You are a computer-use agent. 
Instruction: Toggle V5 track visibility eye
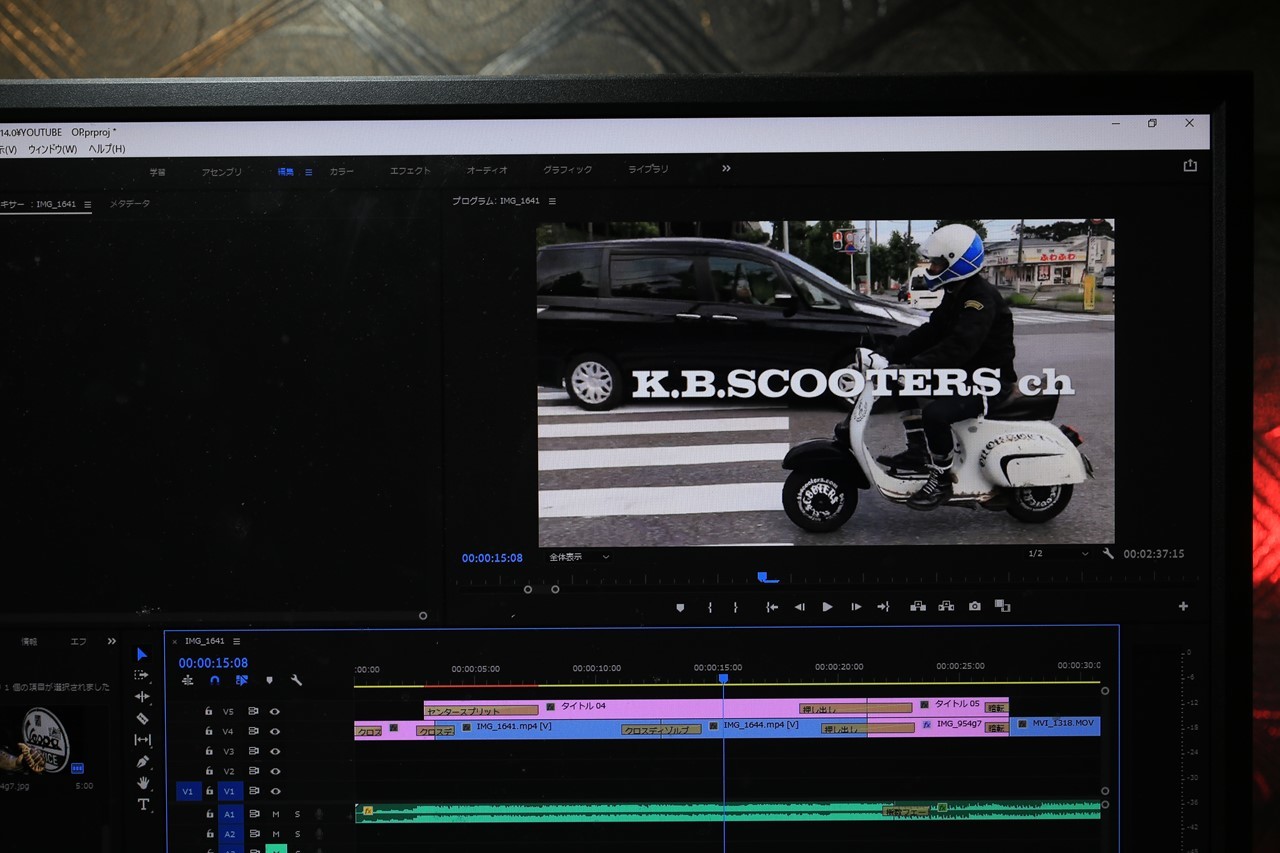274,712
